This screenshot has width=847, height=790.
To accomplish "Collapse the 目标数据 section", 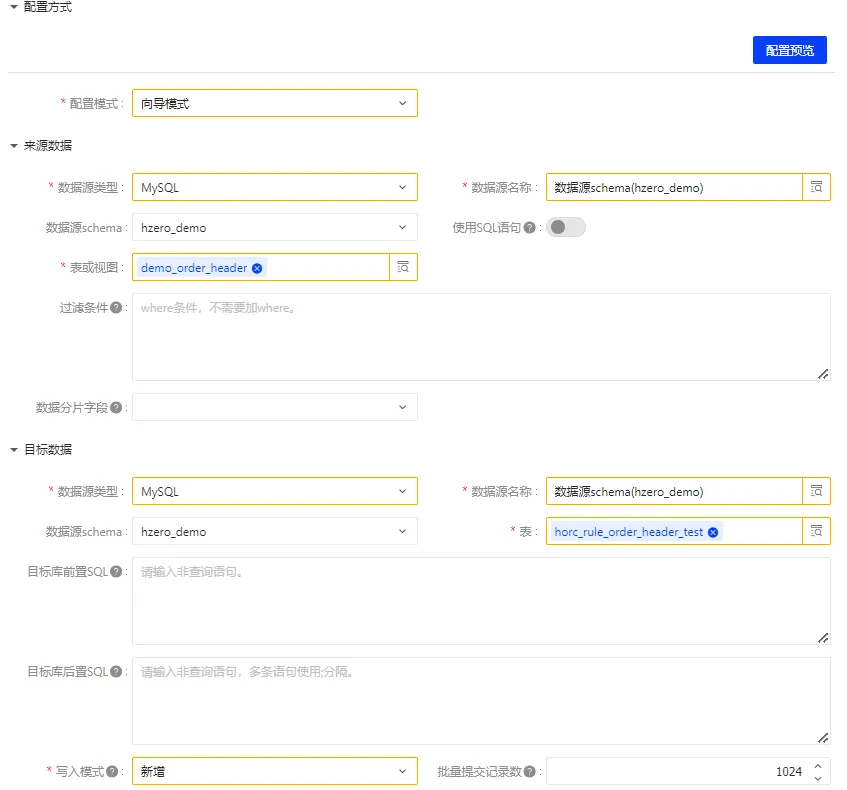I will click(14, 450).
